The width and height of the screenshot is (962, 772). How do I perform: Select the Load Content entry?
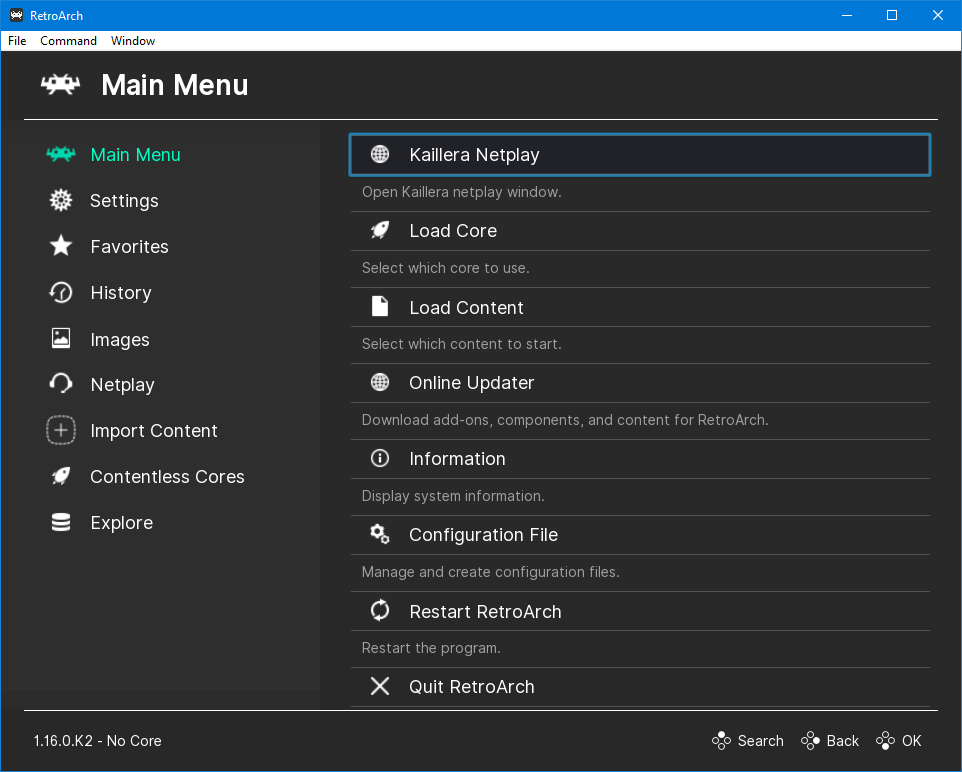640,307
